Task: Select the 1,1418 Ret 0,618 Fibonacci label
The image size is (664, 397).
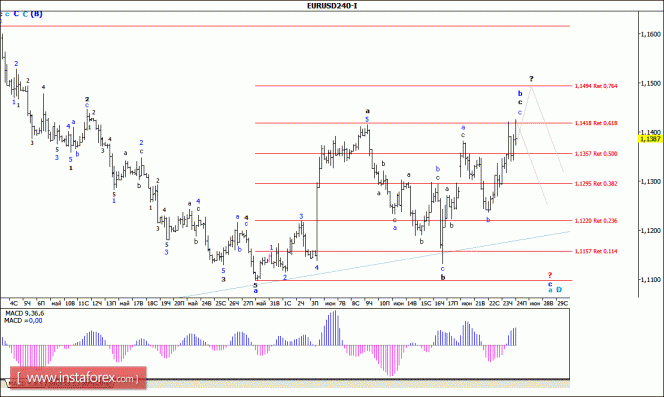Action: (596, 123)
